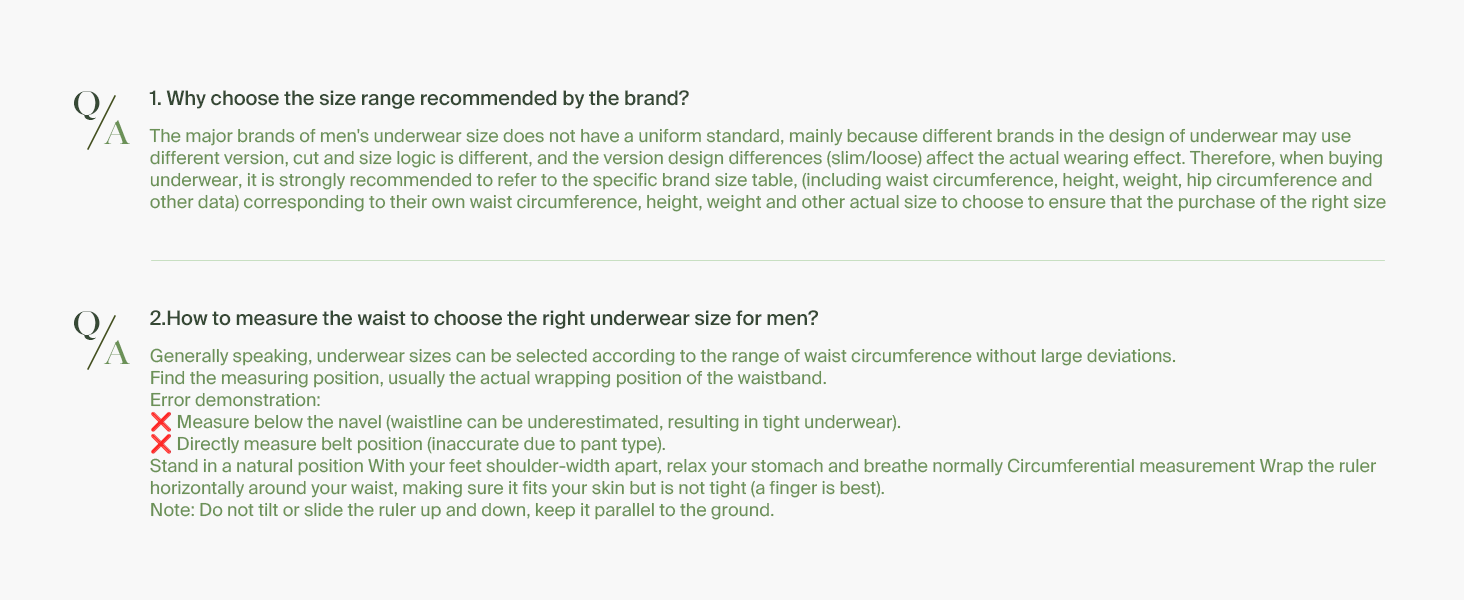Viewport: 1464px width, 600px height.
Task: Click the red X before 'Measure below the navel'
Action: pyautogui.click(x=160, y=422)
